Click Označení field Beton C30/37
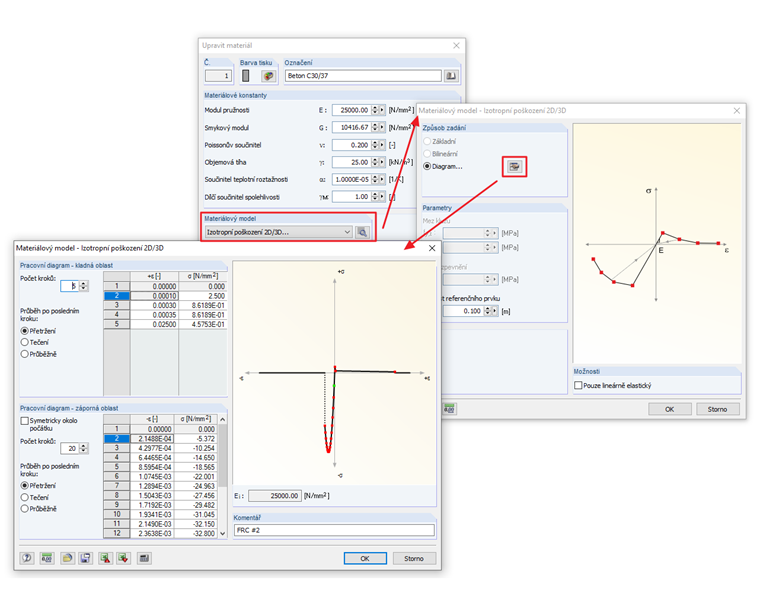The height and width of the screenshot is (610, 760). (x=363, y=76)
